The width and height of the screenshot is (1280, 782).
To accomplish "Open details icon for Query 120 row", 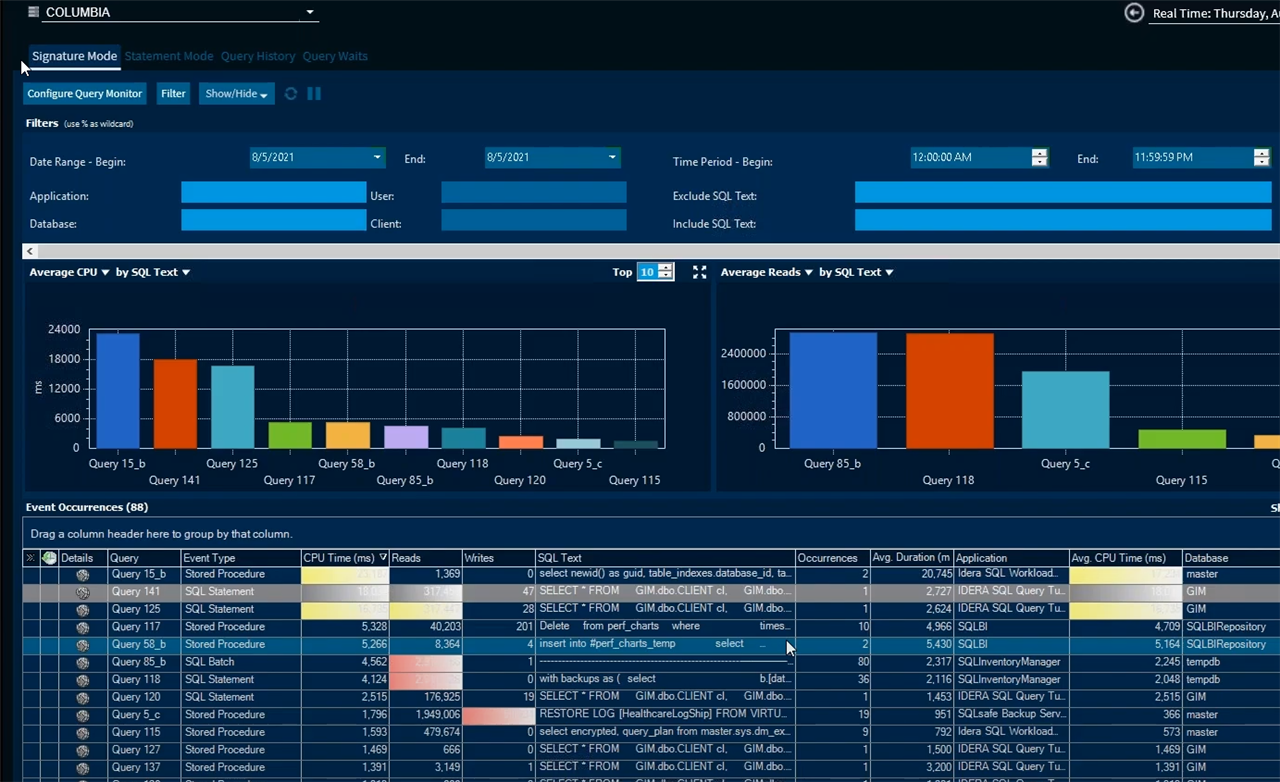I will (x=83, y=697).
